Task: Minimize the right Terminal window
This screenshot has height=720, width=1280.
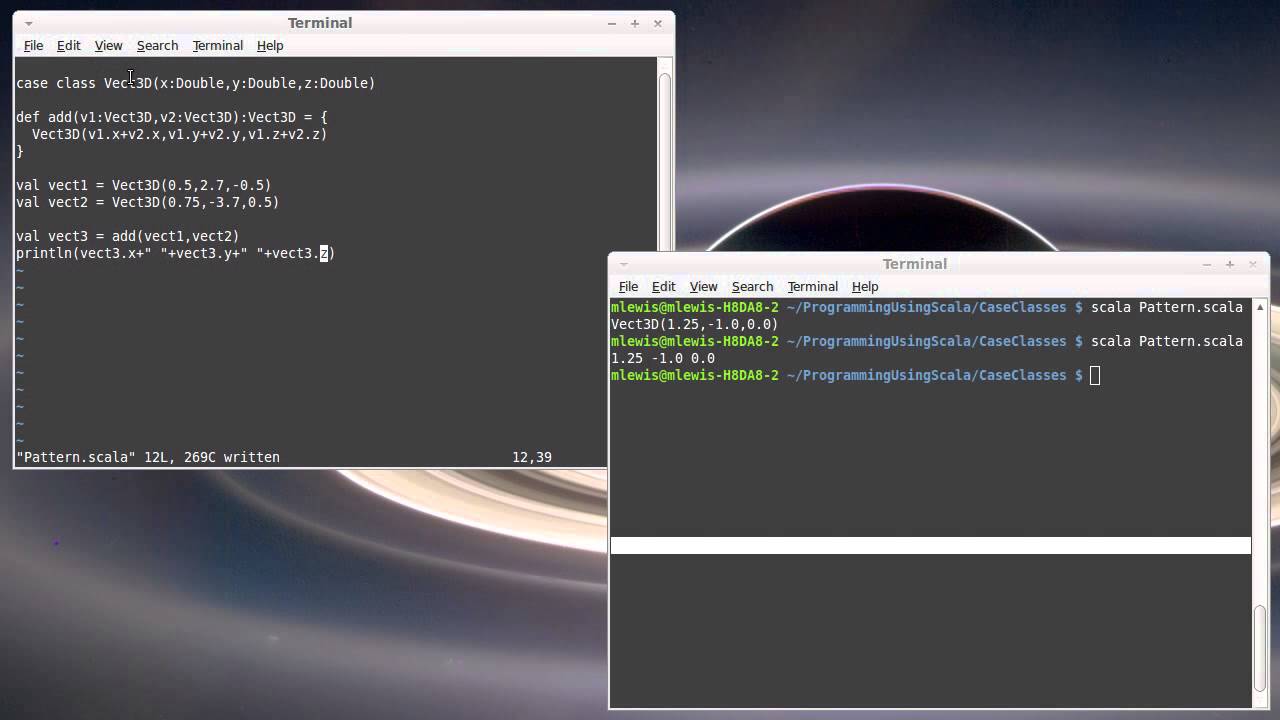Action: coord(1207,264)
